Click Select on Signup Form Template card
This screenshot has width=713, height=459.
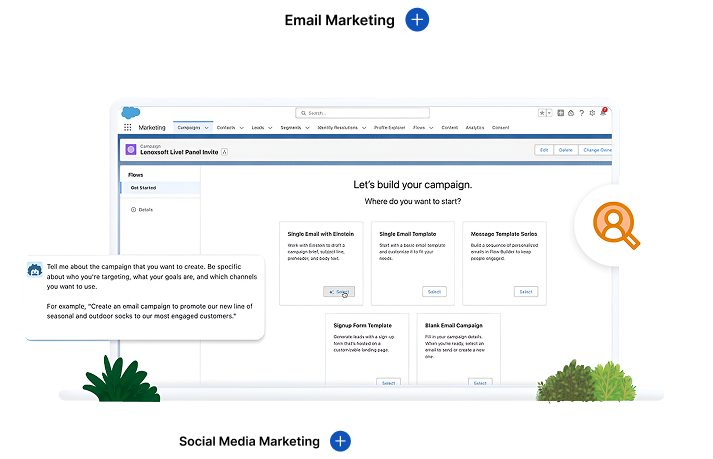tap(388, 382)
